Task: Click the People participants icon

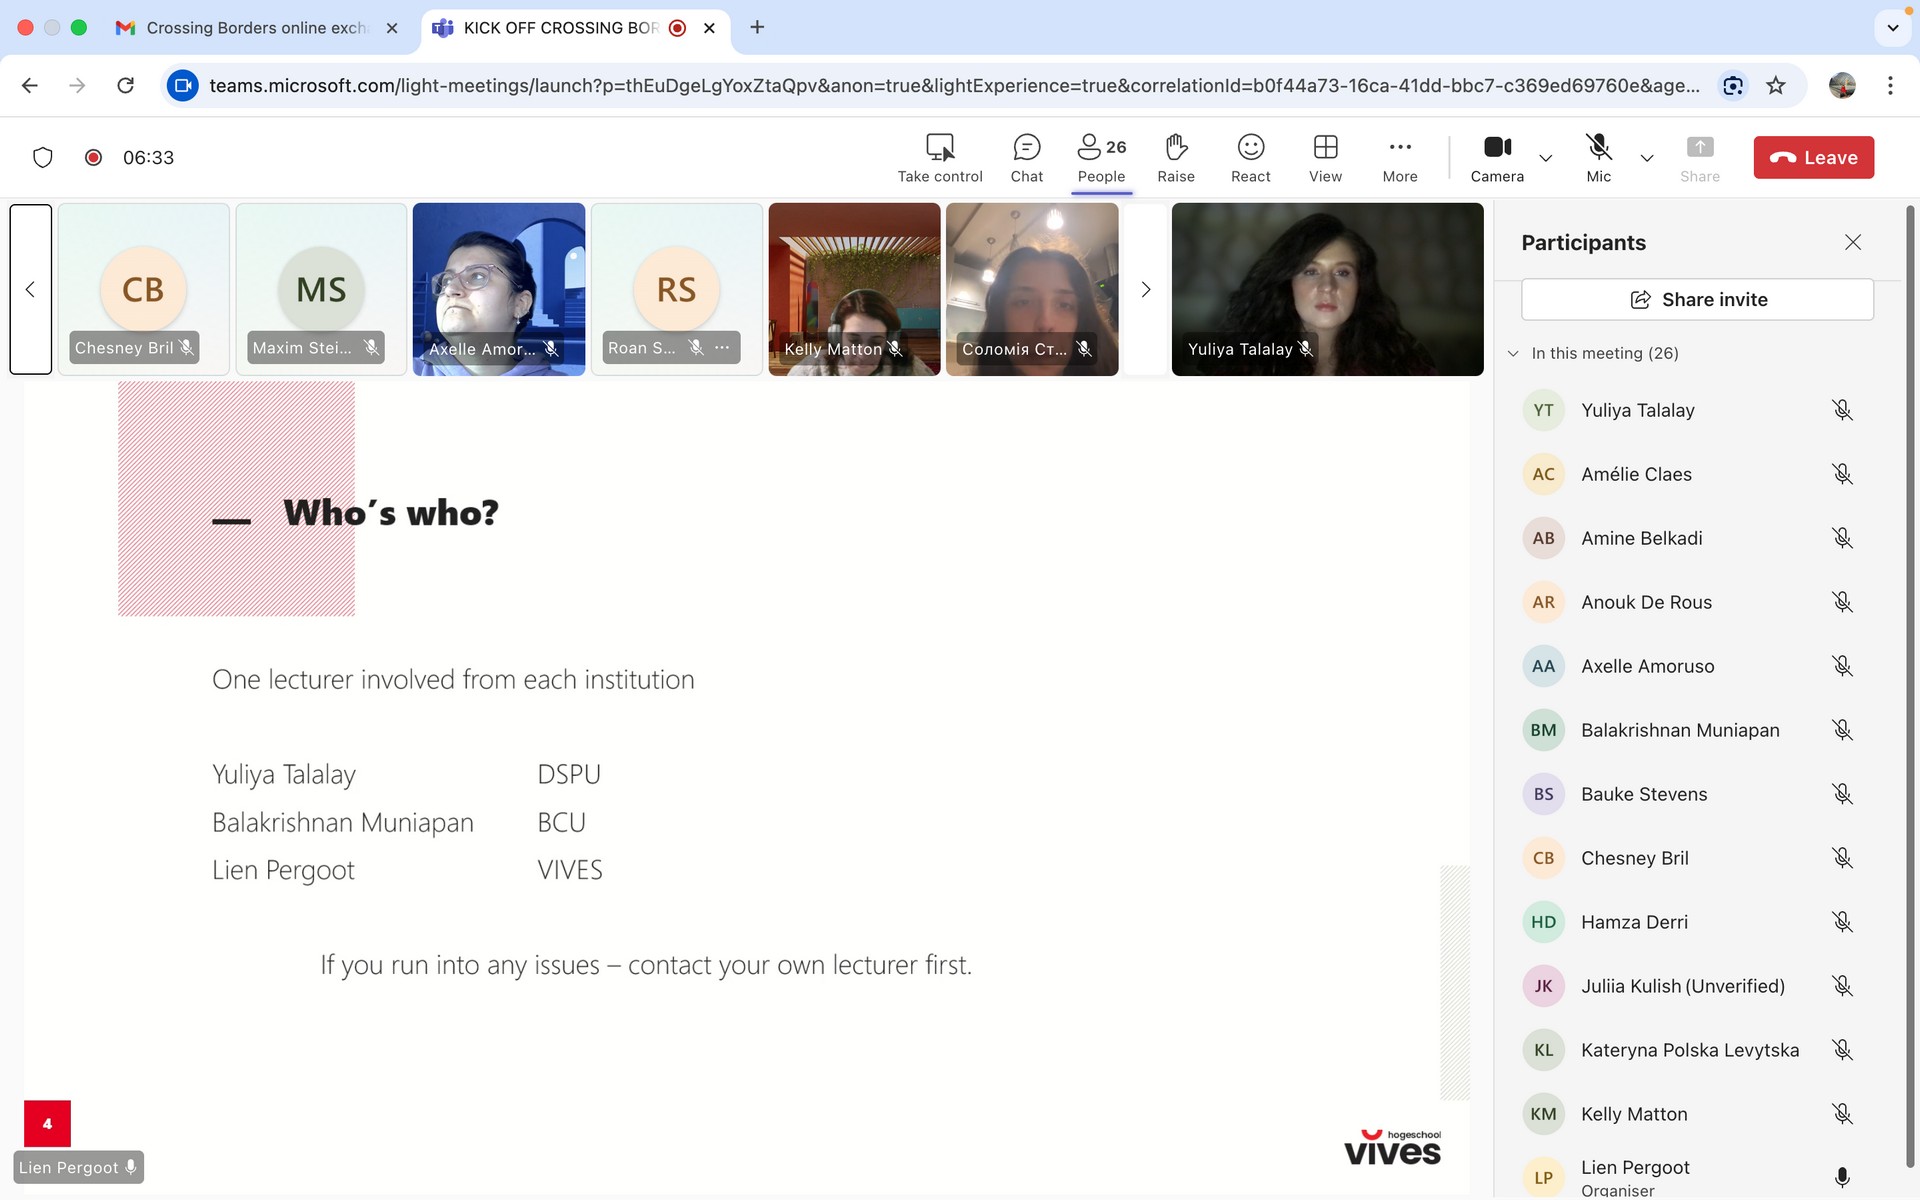Action: pos(1101,158)
